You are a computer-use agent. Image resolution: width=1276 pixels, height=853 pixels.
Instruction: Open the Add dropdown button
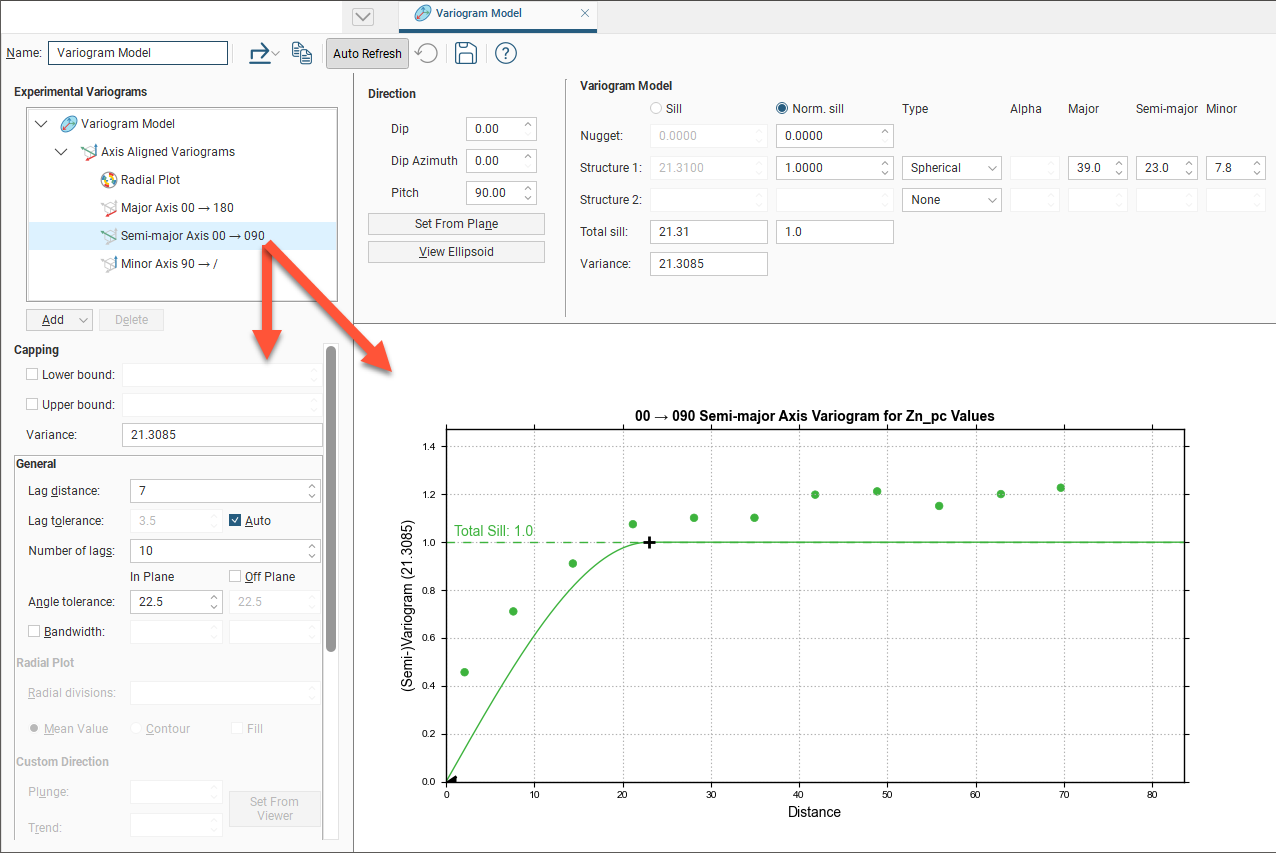coord(59,320)
